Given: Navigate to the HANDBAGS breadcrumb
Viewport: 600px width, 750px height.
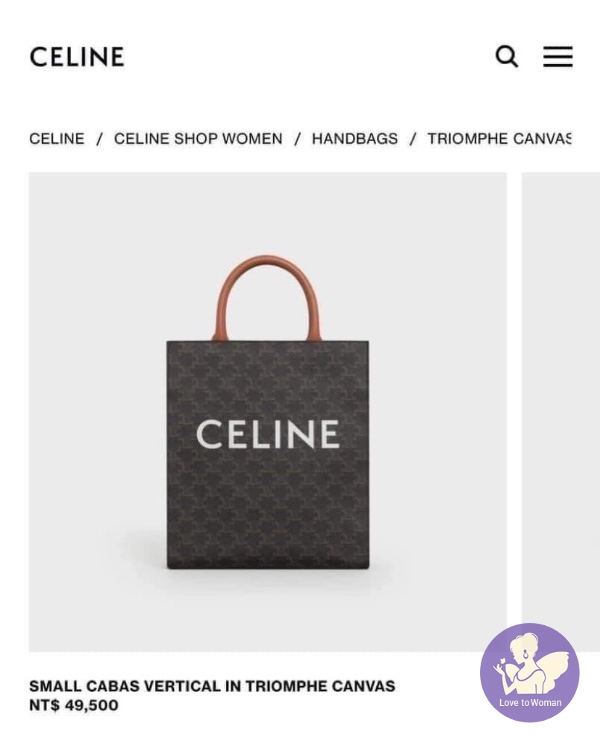Looking at the screenshot, I should [x=355, y=139].
